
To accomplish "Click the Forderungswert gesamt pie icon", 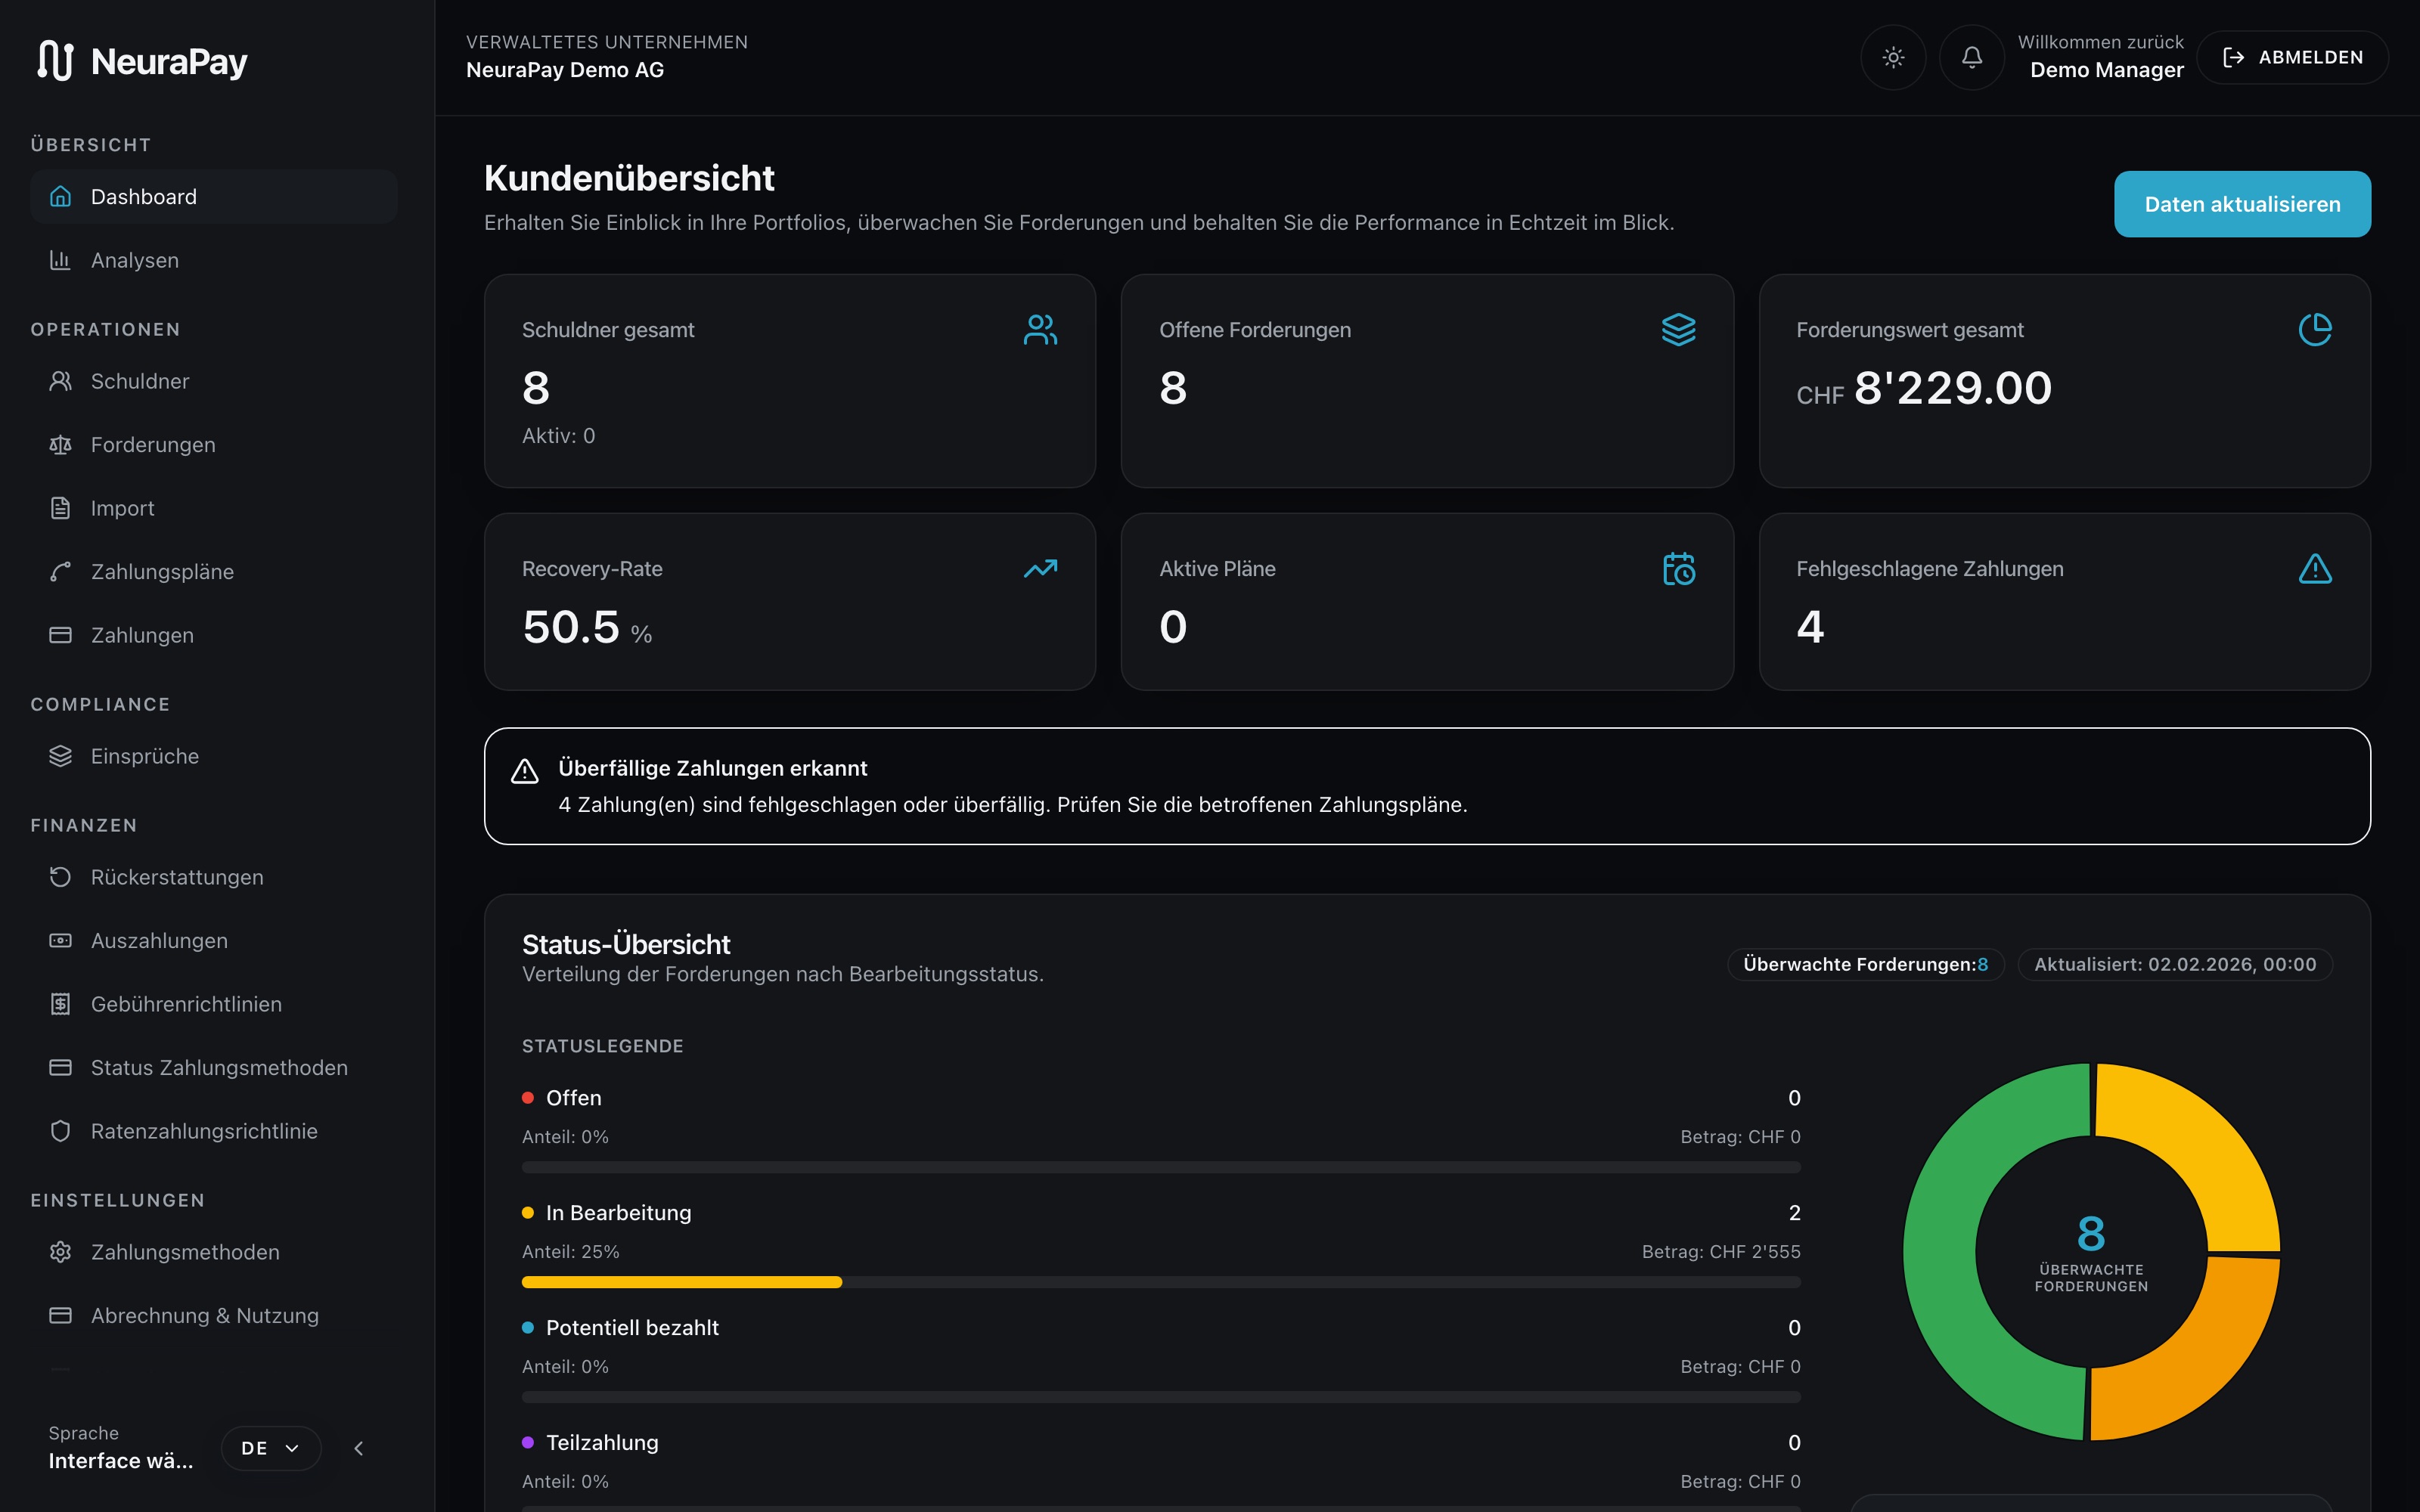I will (x=2315, y=330).
